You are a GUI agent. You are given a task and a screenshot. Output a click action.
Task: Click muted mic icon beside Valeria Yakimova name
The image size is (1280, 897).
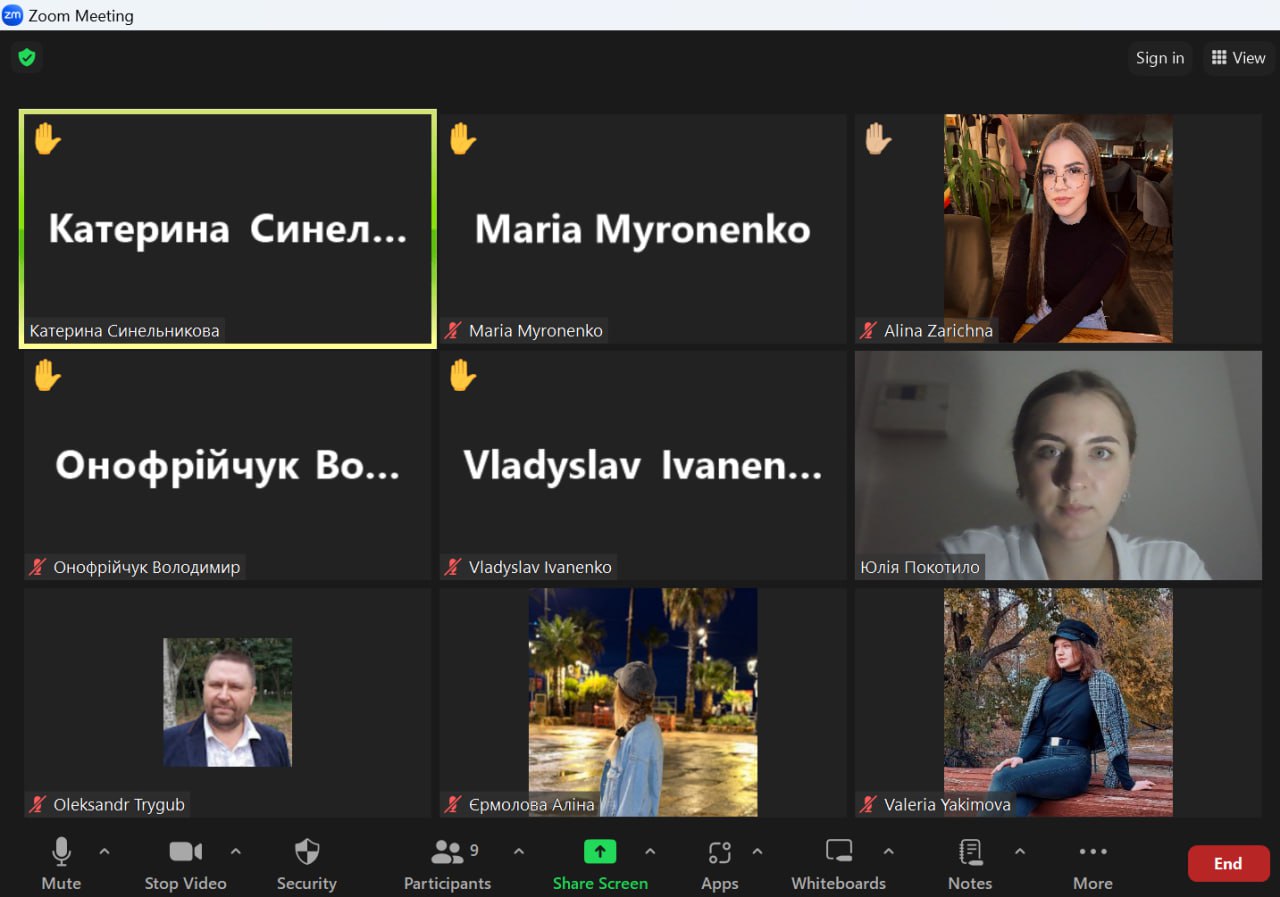869,804
